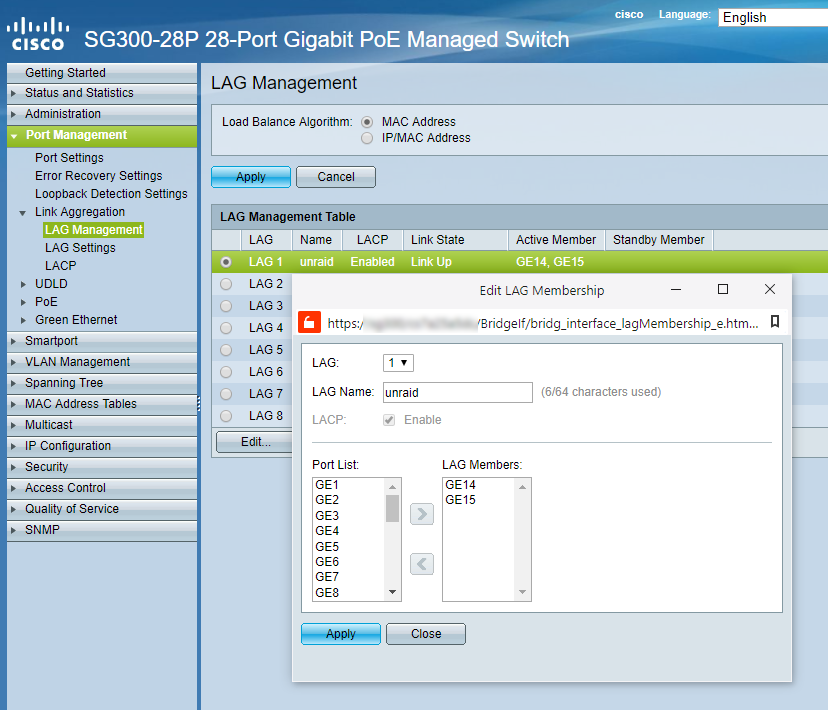
Task: Click the red insecure padlock icon
Action: [309, 323]
